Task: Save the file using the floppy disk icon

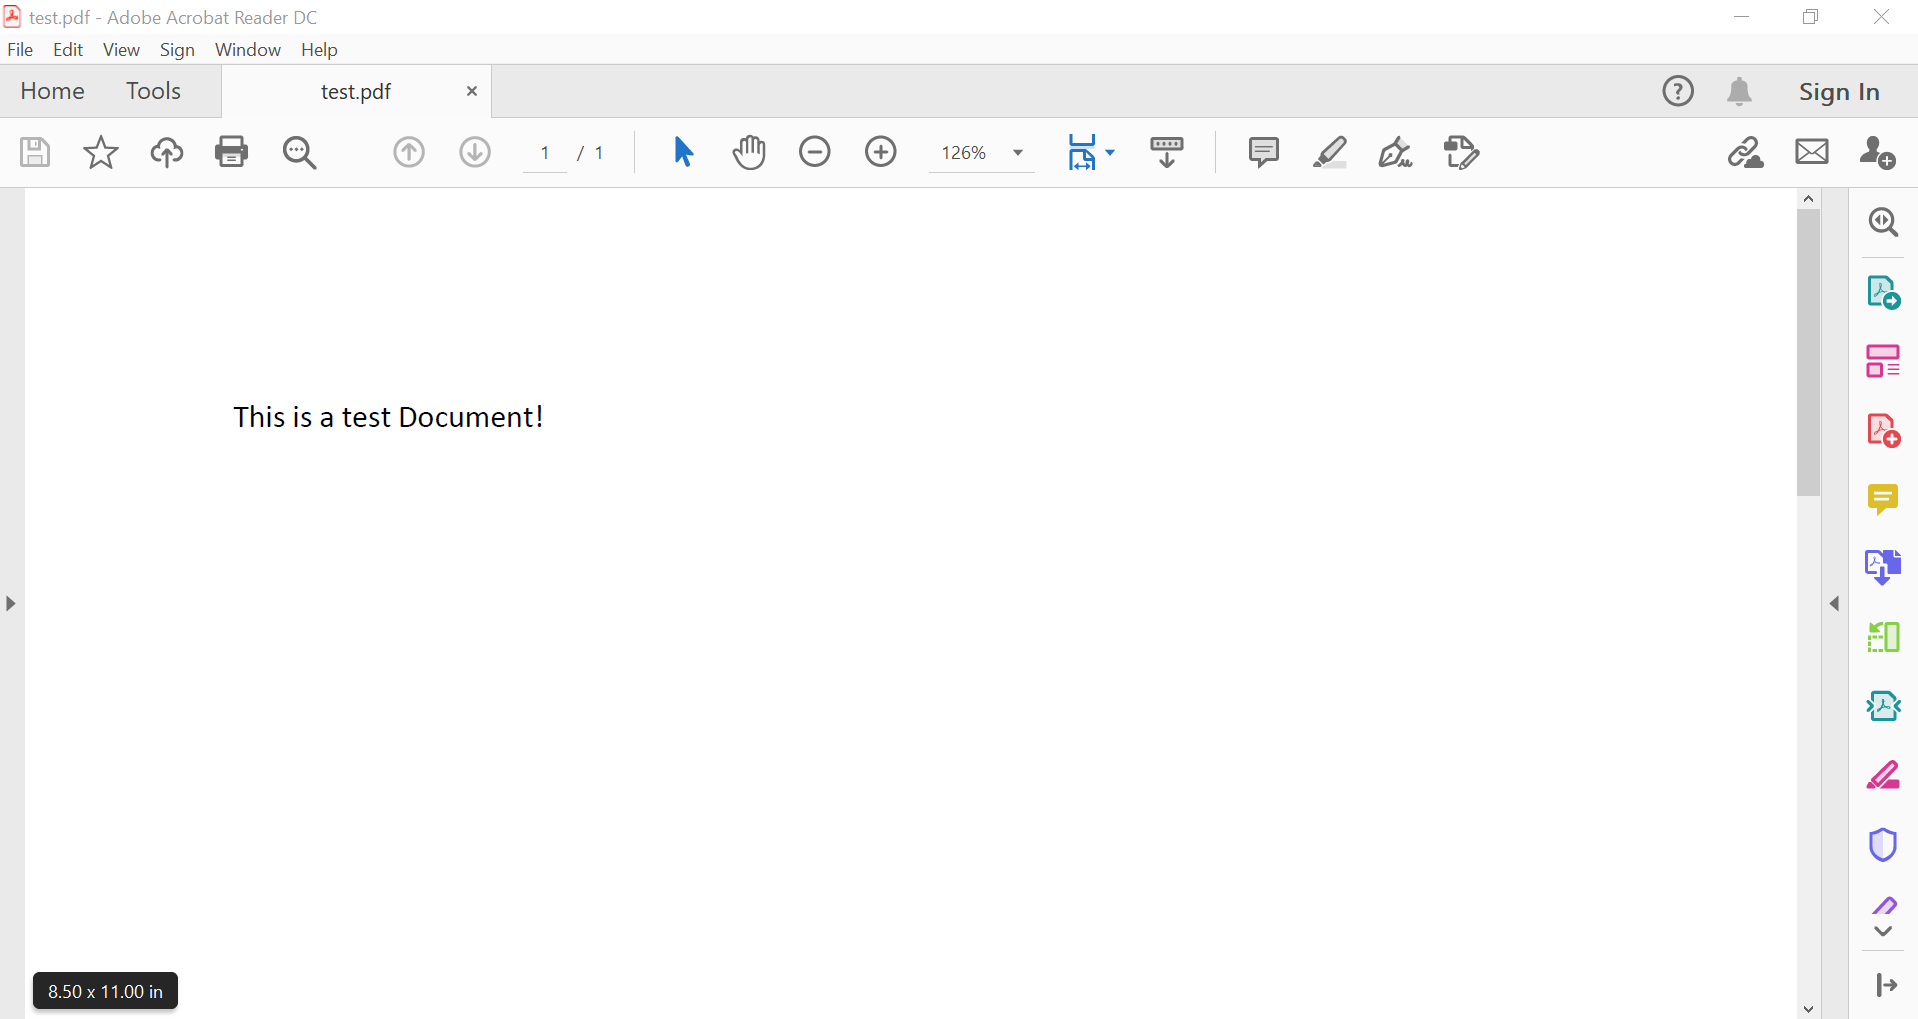Action: (35, 152)
